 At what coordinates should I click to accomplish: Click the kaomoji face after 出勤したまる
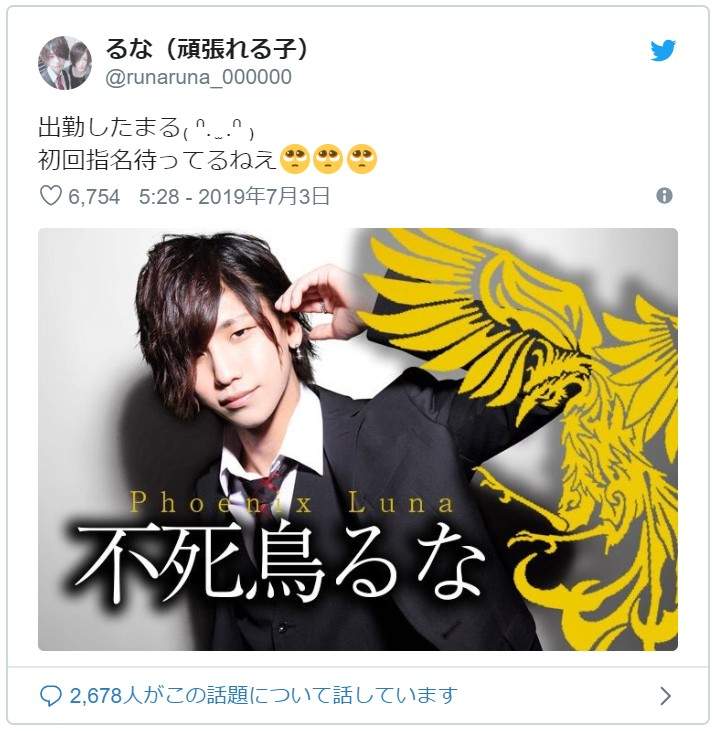(x=218, y=130)
